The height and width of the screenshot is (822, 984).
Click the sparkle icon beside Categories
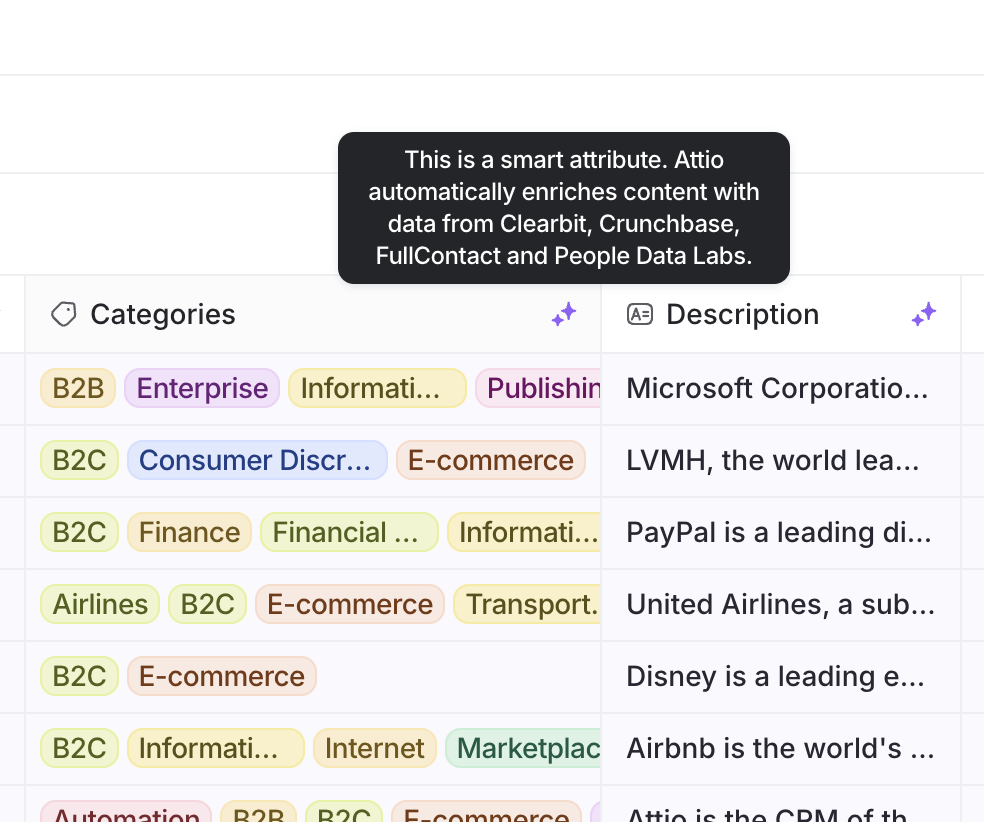point(564,315)
